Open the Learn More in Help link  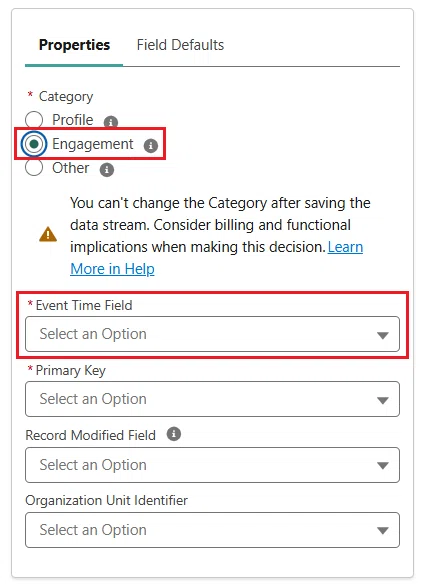217,258
